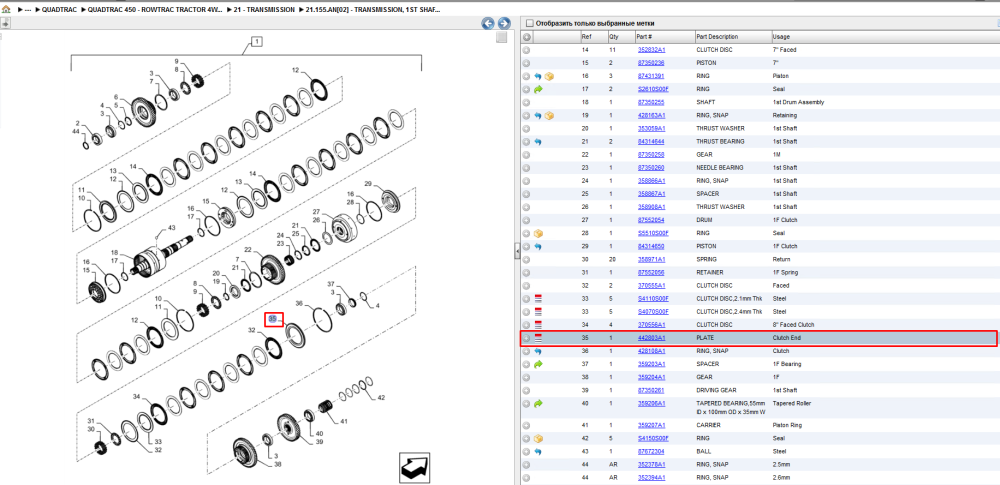1000x485 pixels.
Task: Expand the '---' breadcrumb level
Action: 27,11
